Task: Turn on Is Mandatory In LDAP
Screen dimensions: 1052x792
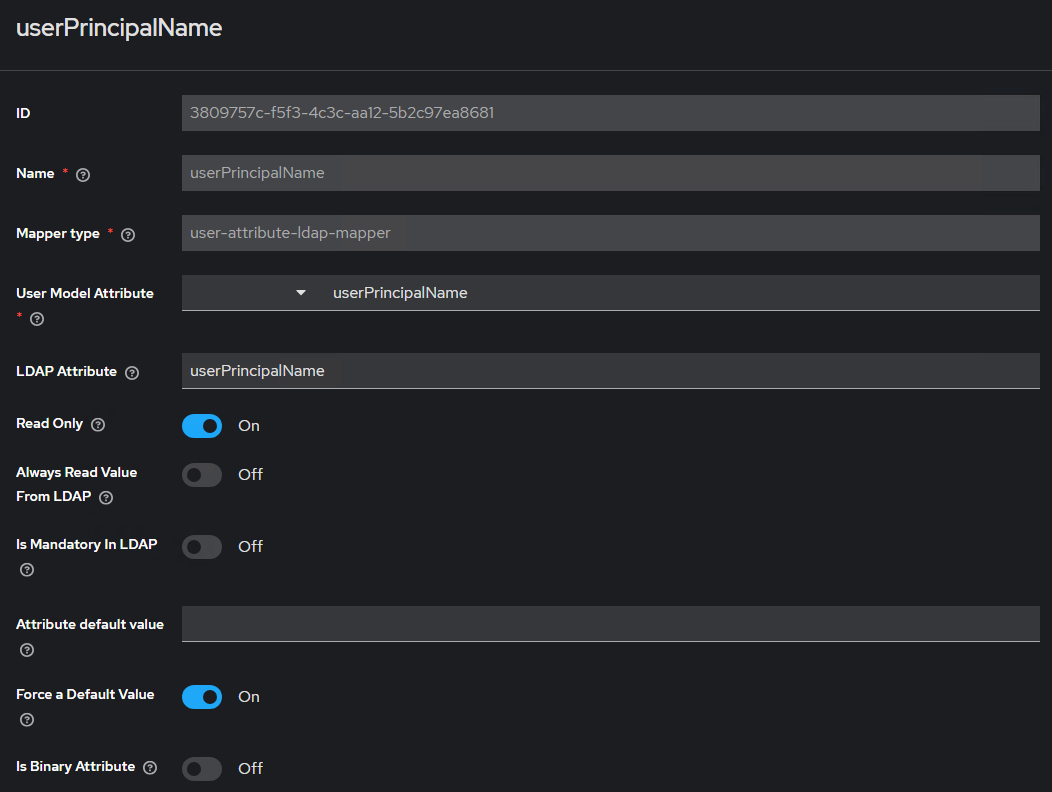Action: point(202,547)
